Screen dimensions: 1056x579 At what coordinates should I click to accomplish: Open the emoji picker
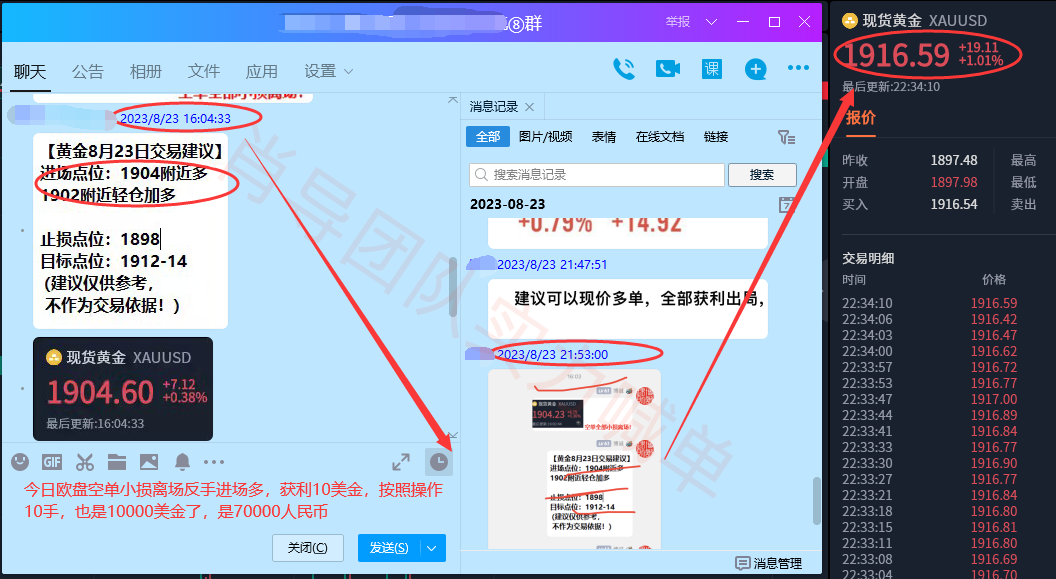coord(20,462)
